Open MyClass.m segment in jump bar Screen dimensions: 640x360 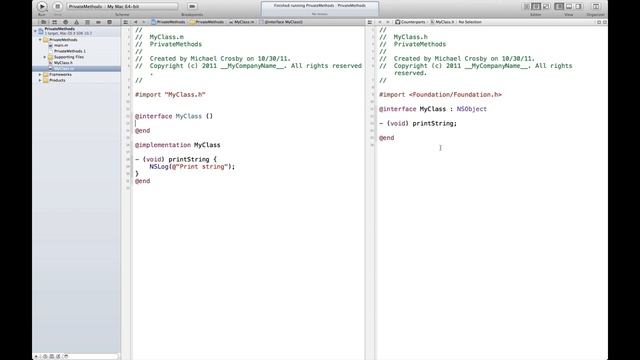242,22
